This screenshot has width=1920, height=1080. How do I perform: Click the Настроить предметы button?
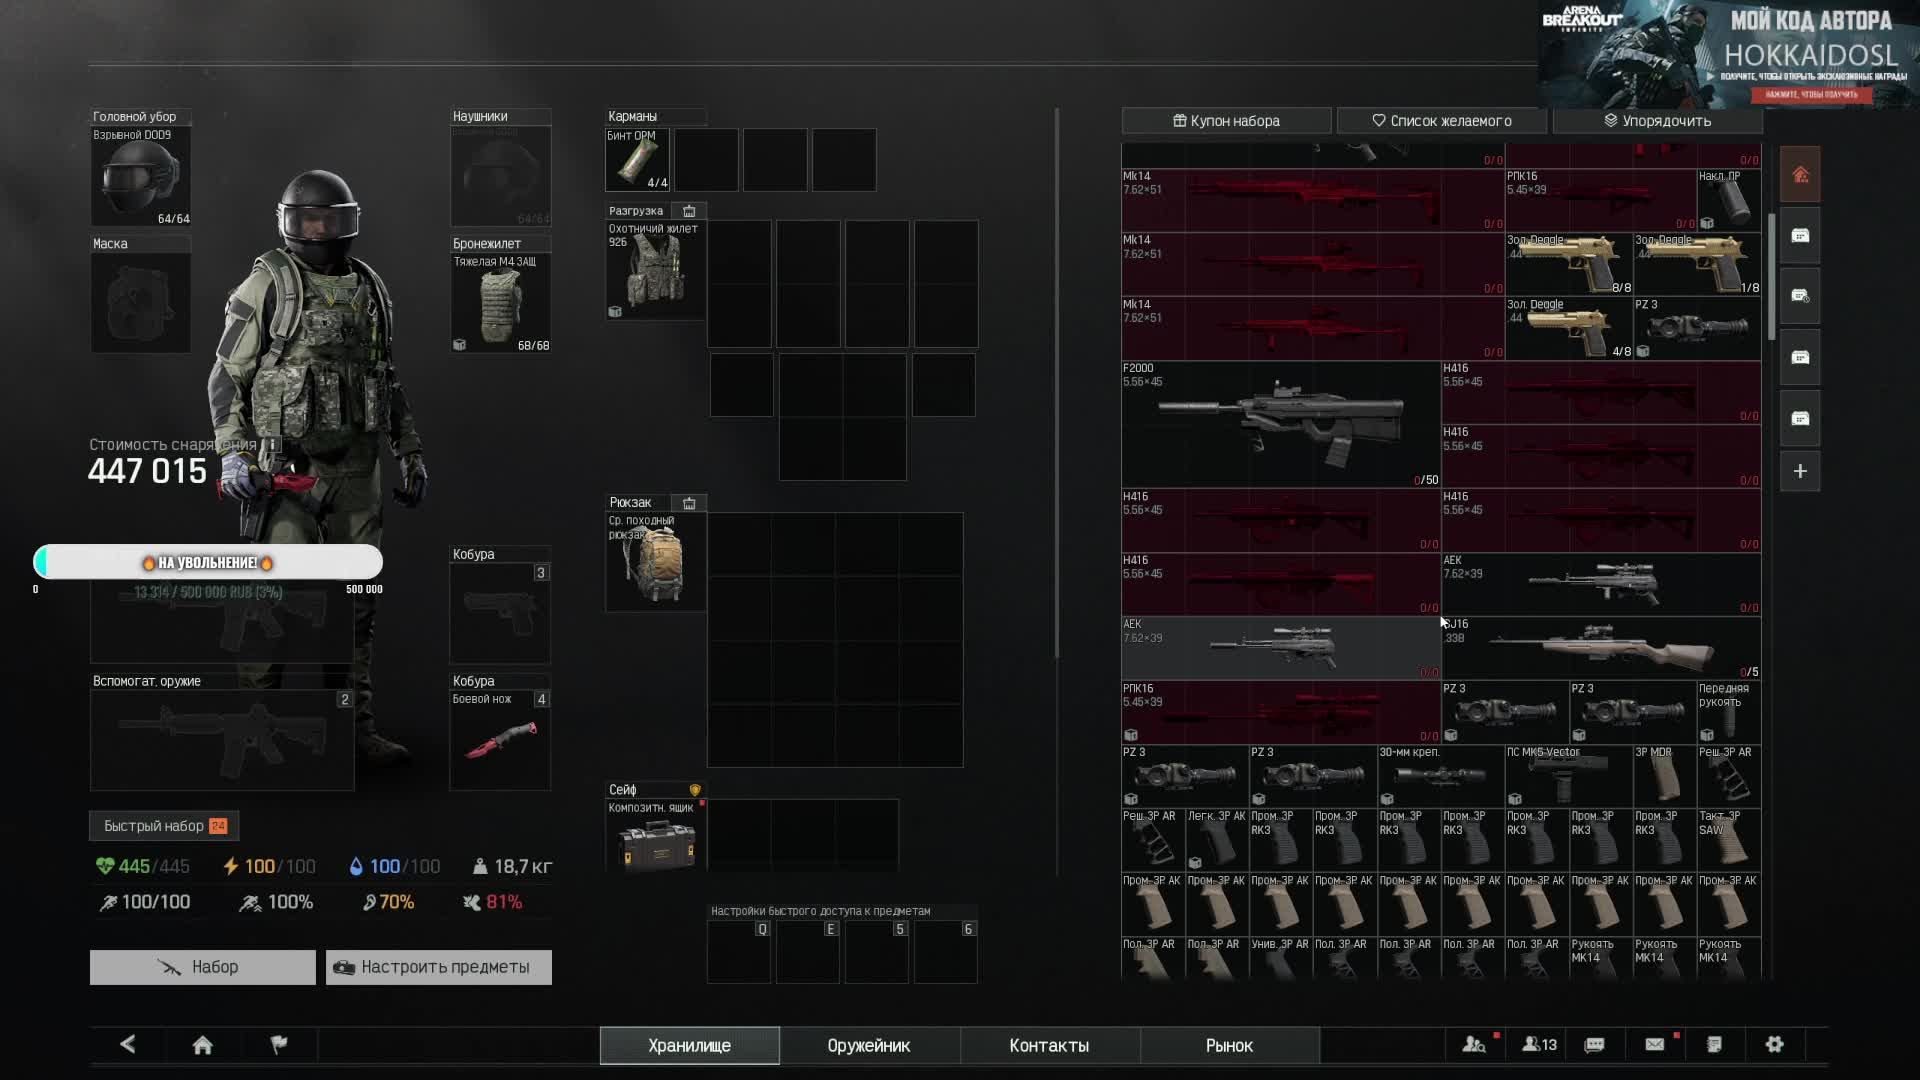click(438, 967)
